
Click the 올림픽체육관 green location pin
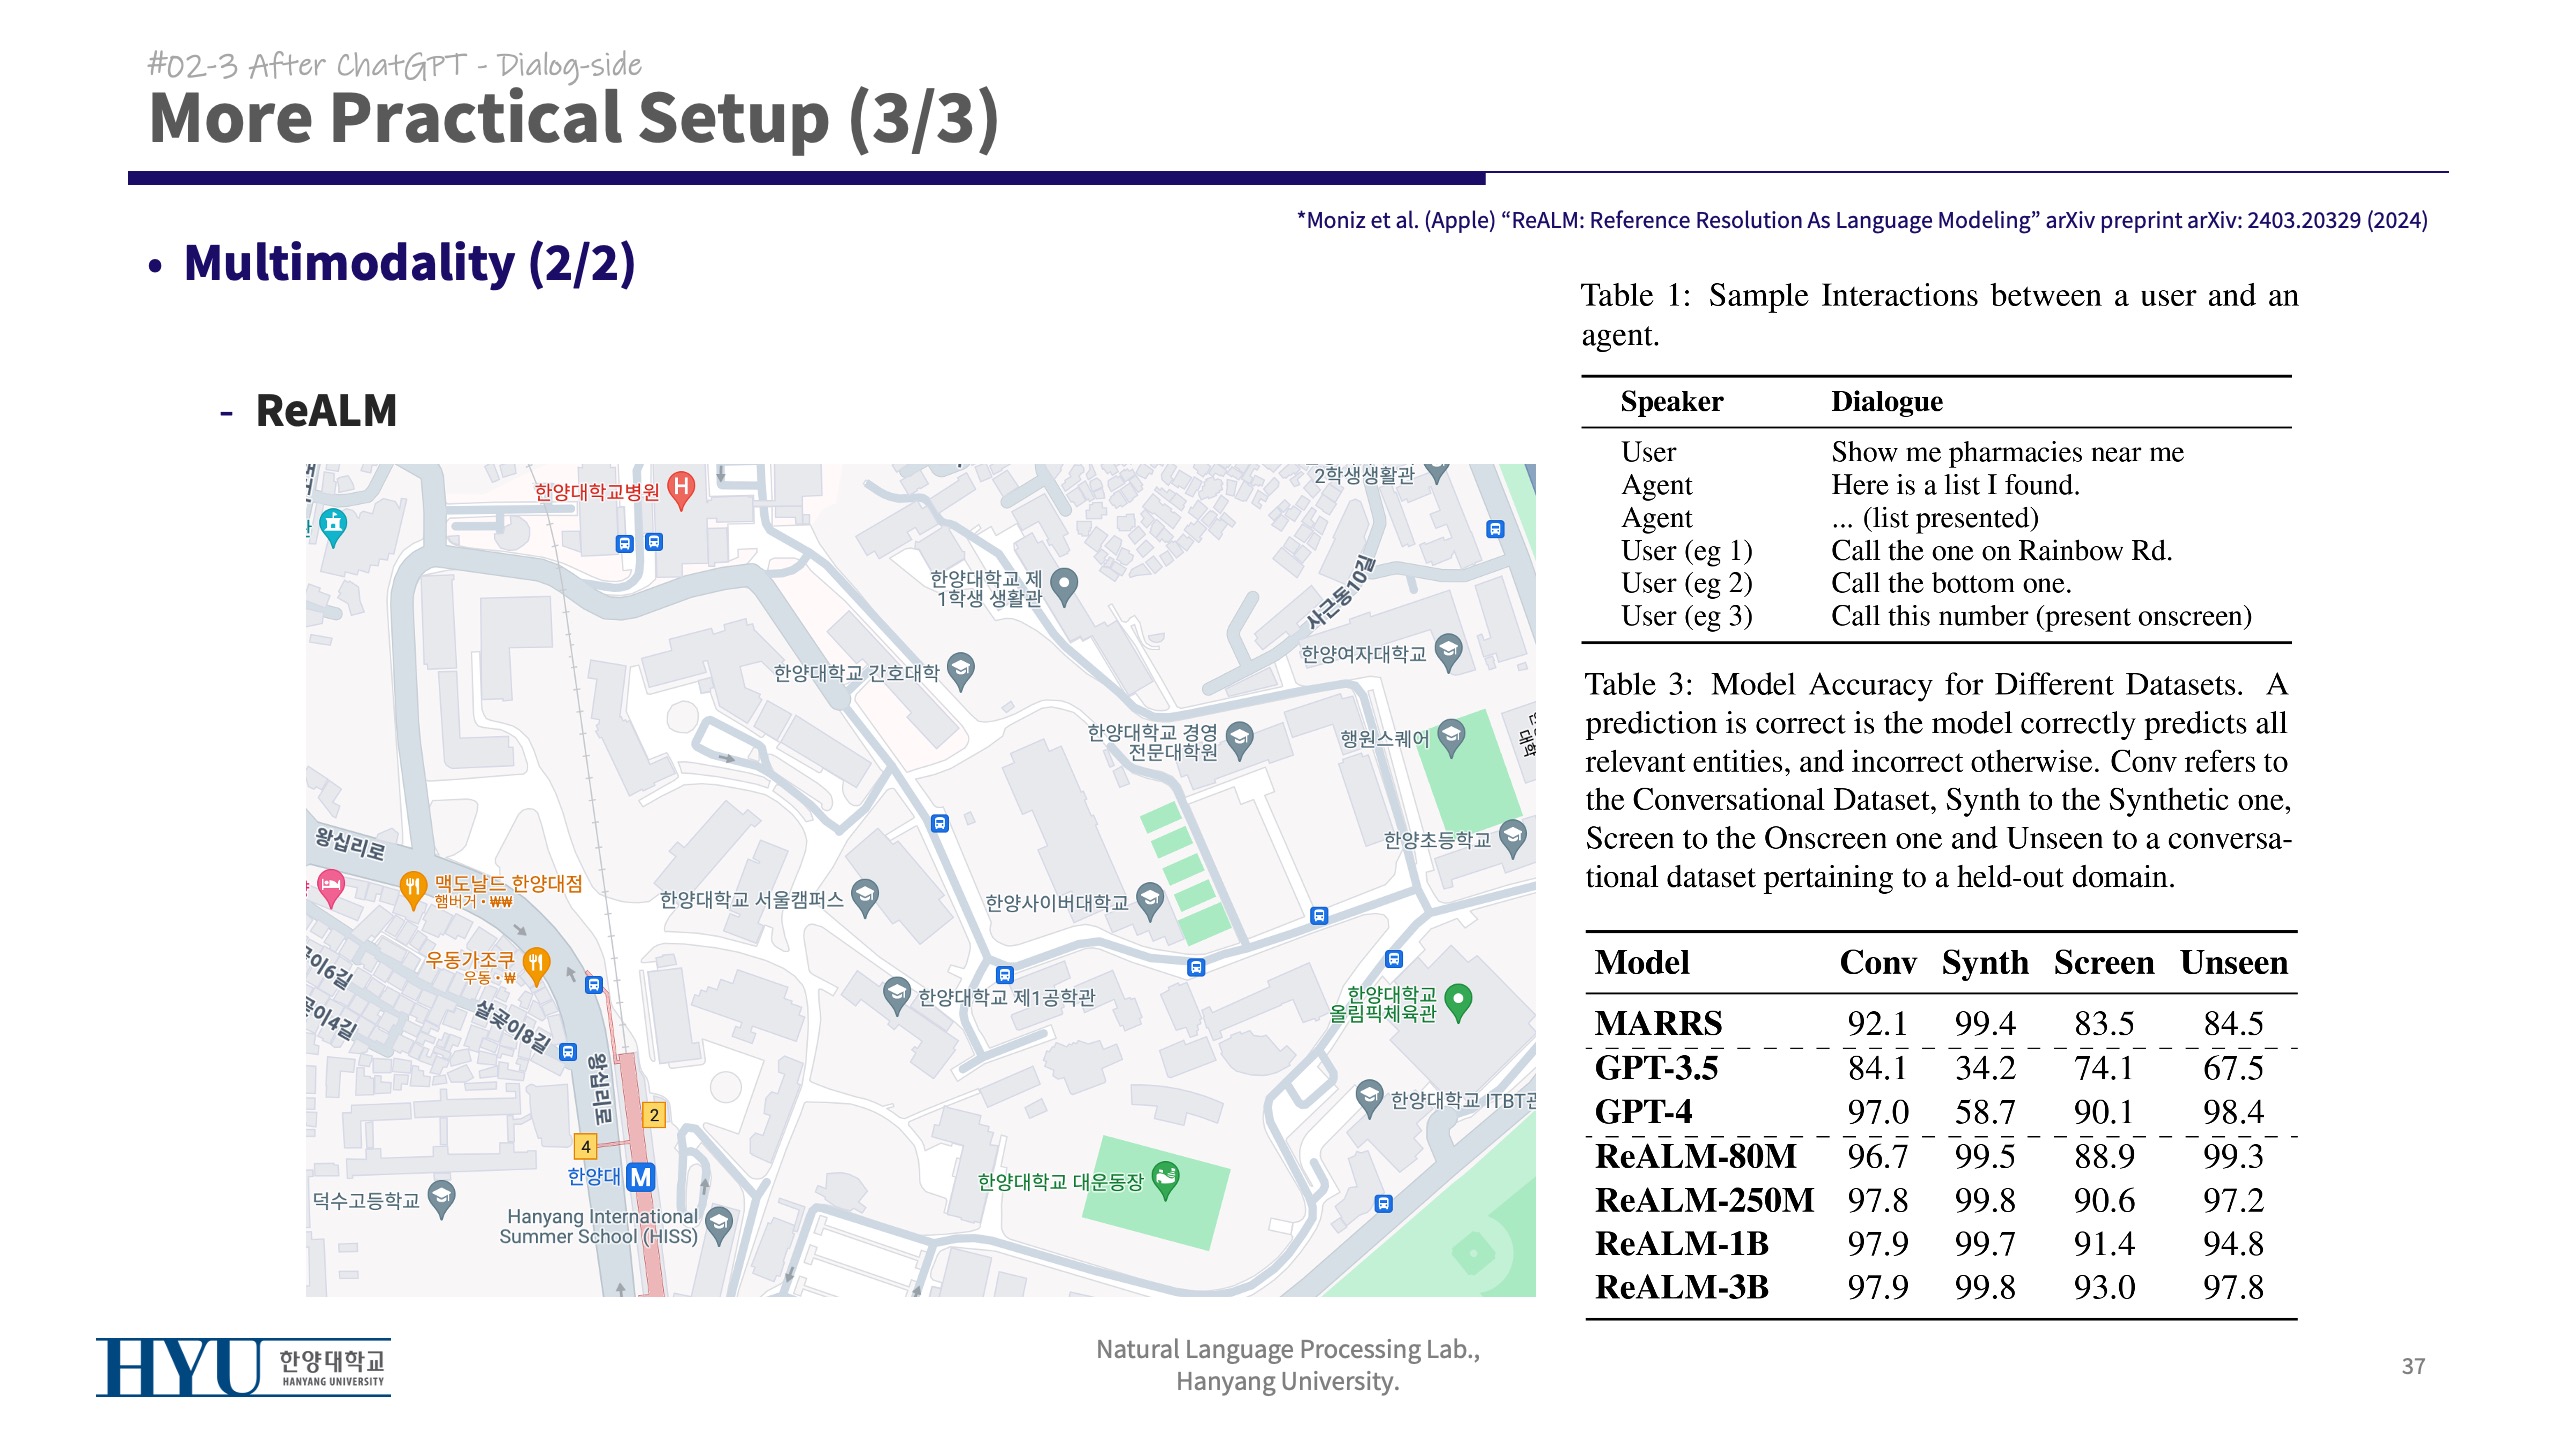[x=1458, y=999]
